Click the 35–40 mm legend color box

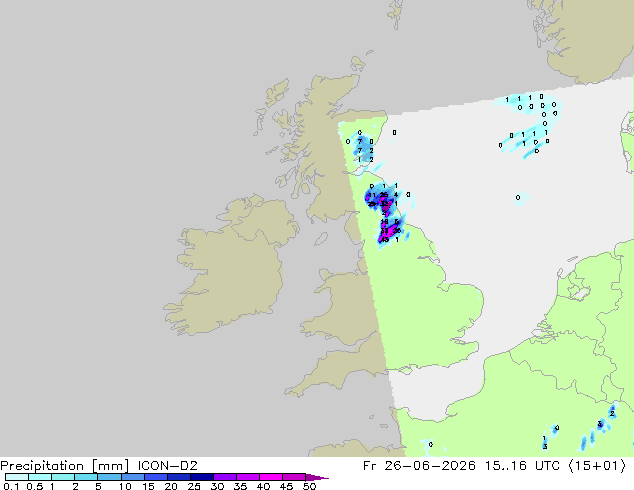point(248,477)
